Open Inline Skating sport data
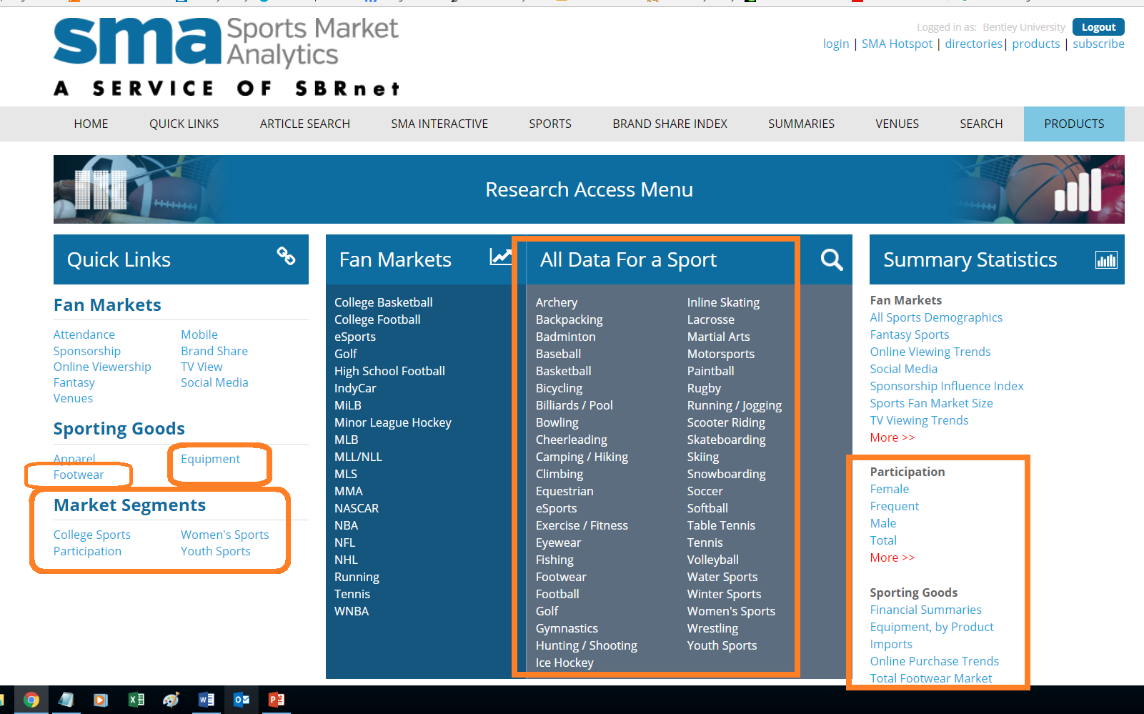Screen dimensions: 1144x714 [x=723, y=303]
